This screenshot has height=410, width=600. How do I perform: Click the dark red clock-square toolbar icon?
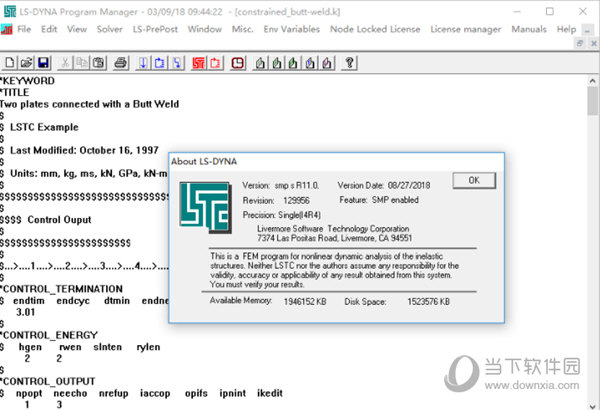click(238, 63)
